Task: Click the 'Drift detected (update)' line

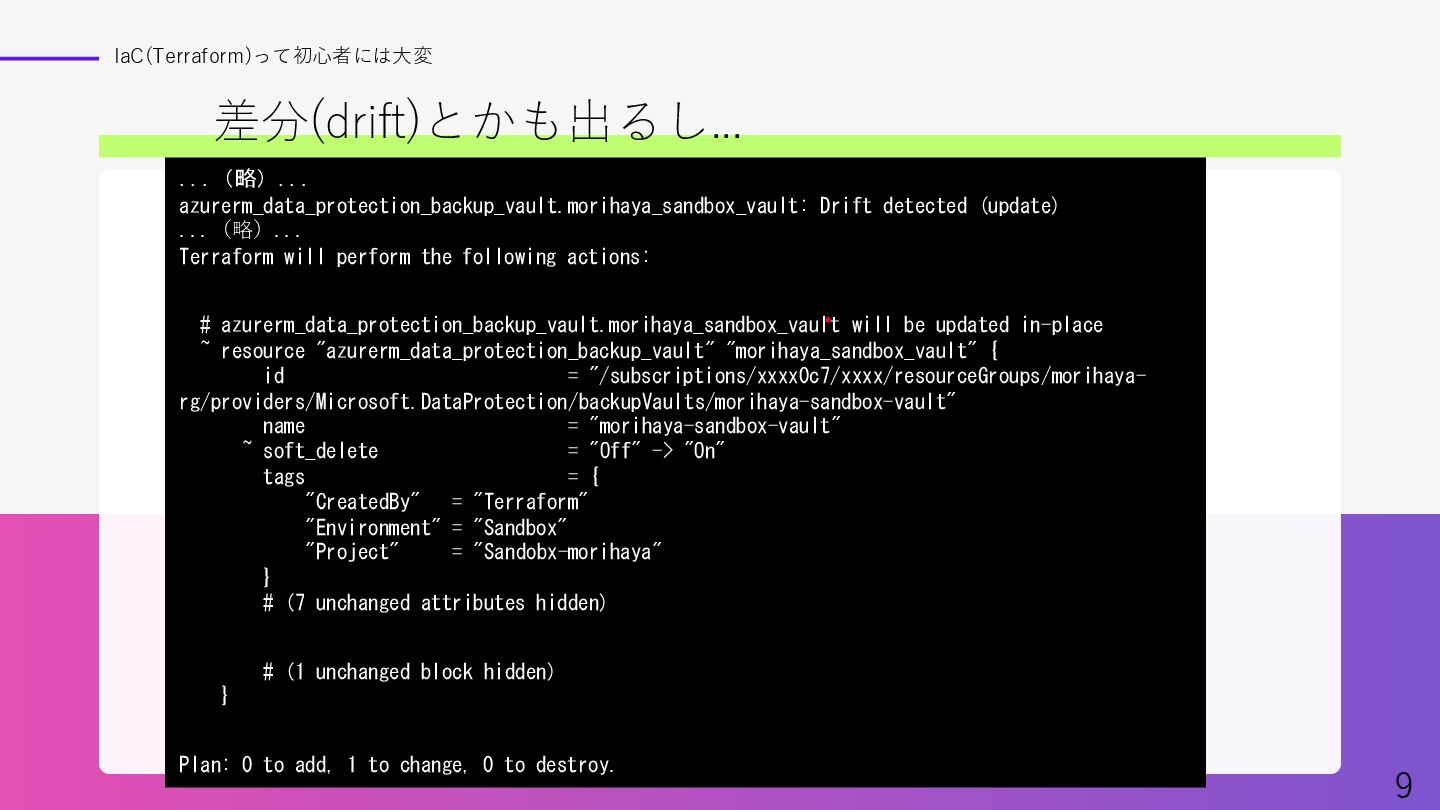Action: 618,206
